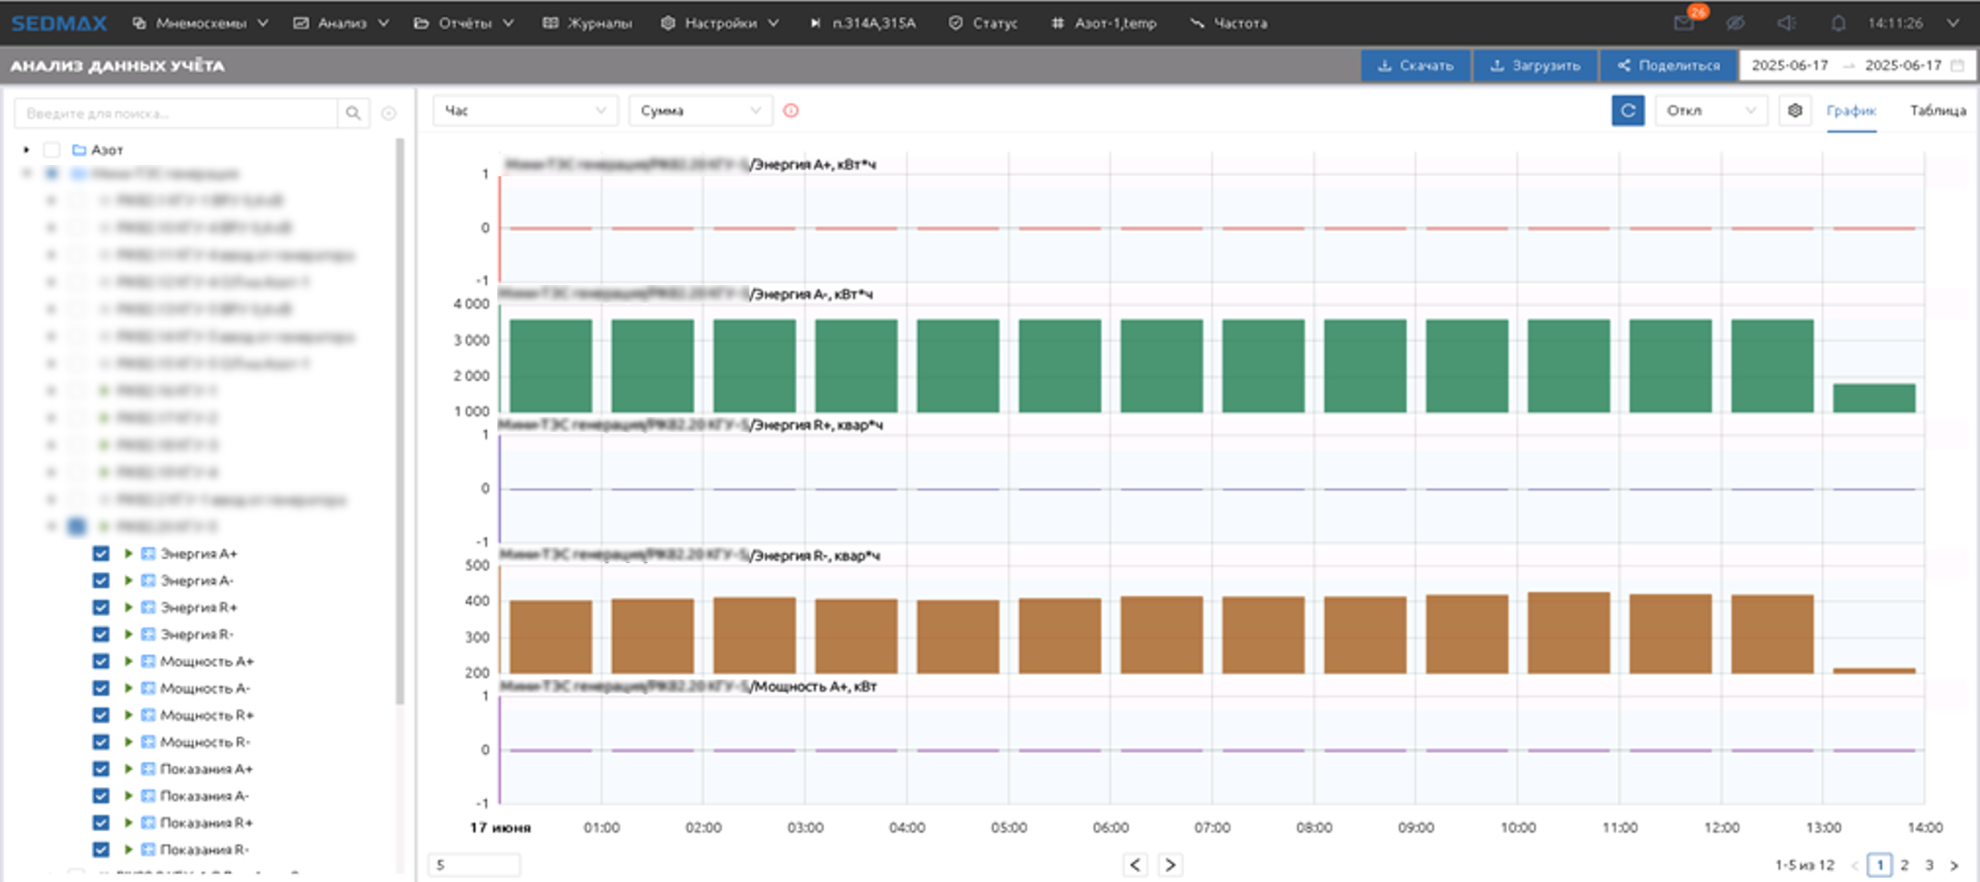Click the Поделиться button
Image resolution: width=1980 pixels, height=882 pixels.
(1668, 66)
